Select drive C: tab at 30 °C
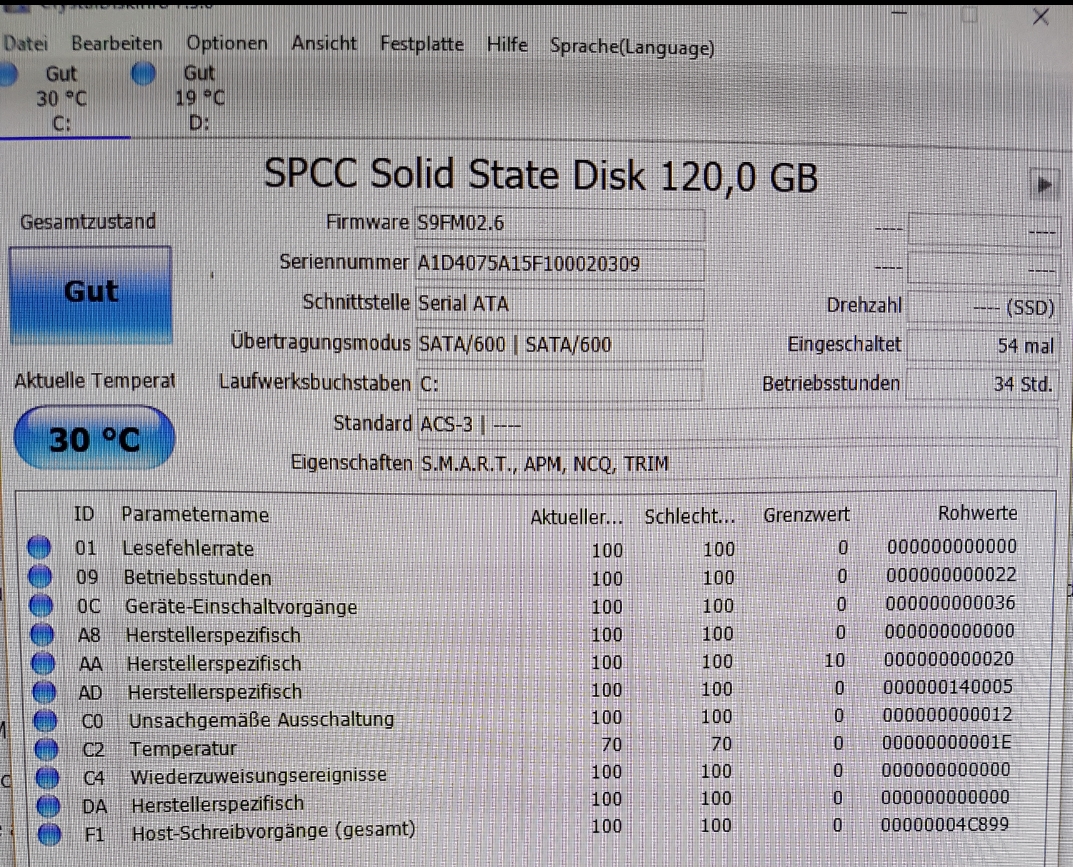Image resolution: width=1073 pixels, height=867 pixels. [x=60, y=98]
